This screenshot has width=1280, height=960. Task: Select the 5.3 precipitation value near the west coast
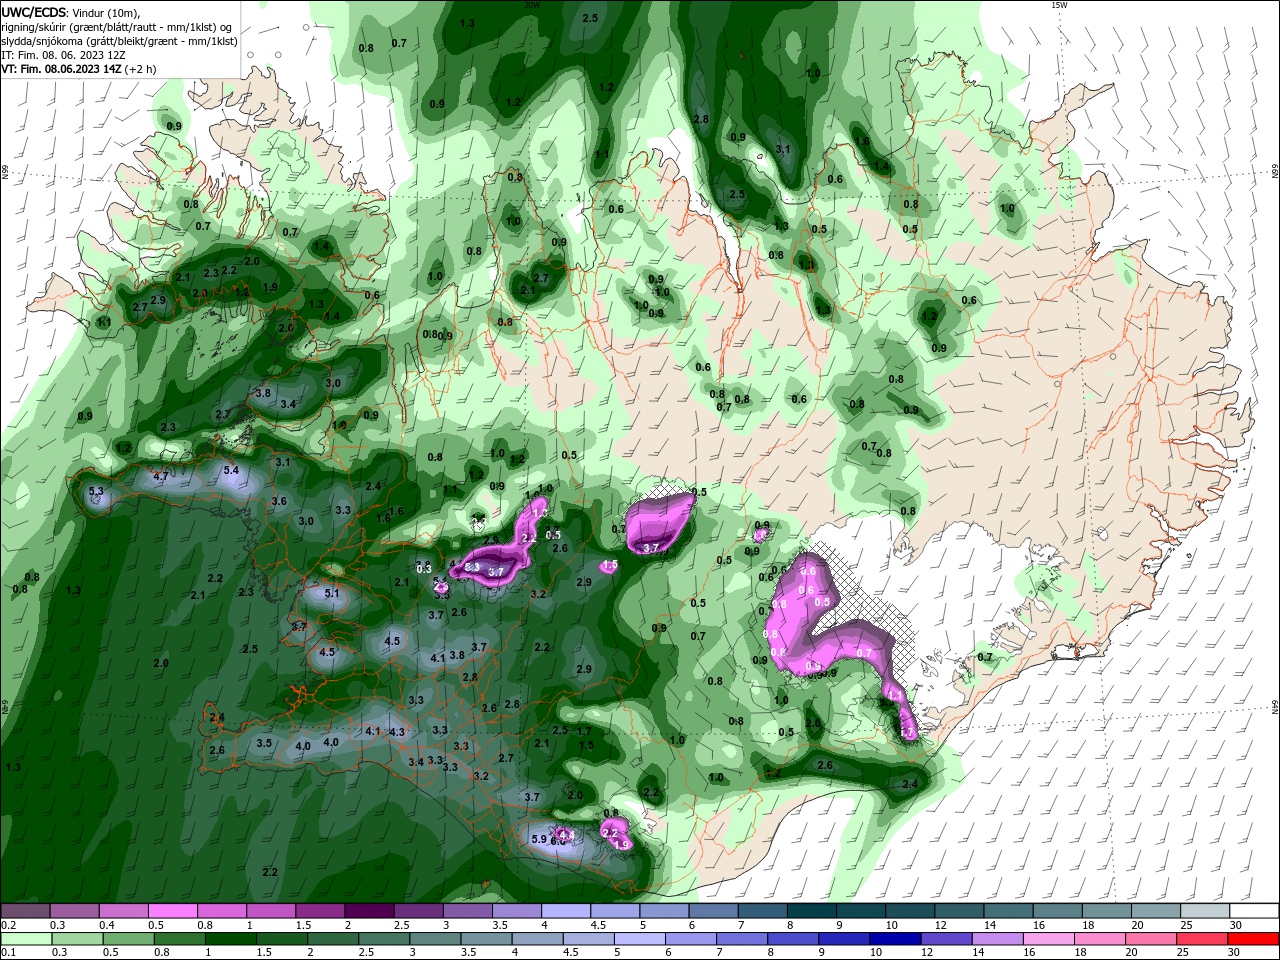coord(96,491)
